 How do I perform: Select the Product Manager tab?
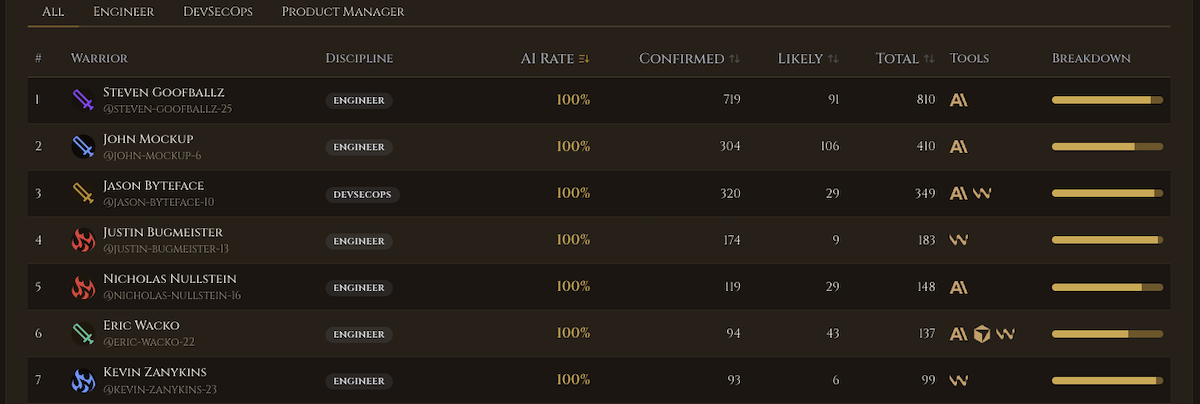pos(343,12)
